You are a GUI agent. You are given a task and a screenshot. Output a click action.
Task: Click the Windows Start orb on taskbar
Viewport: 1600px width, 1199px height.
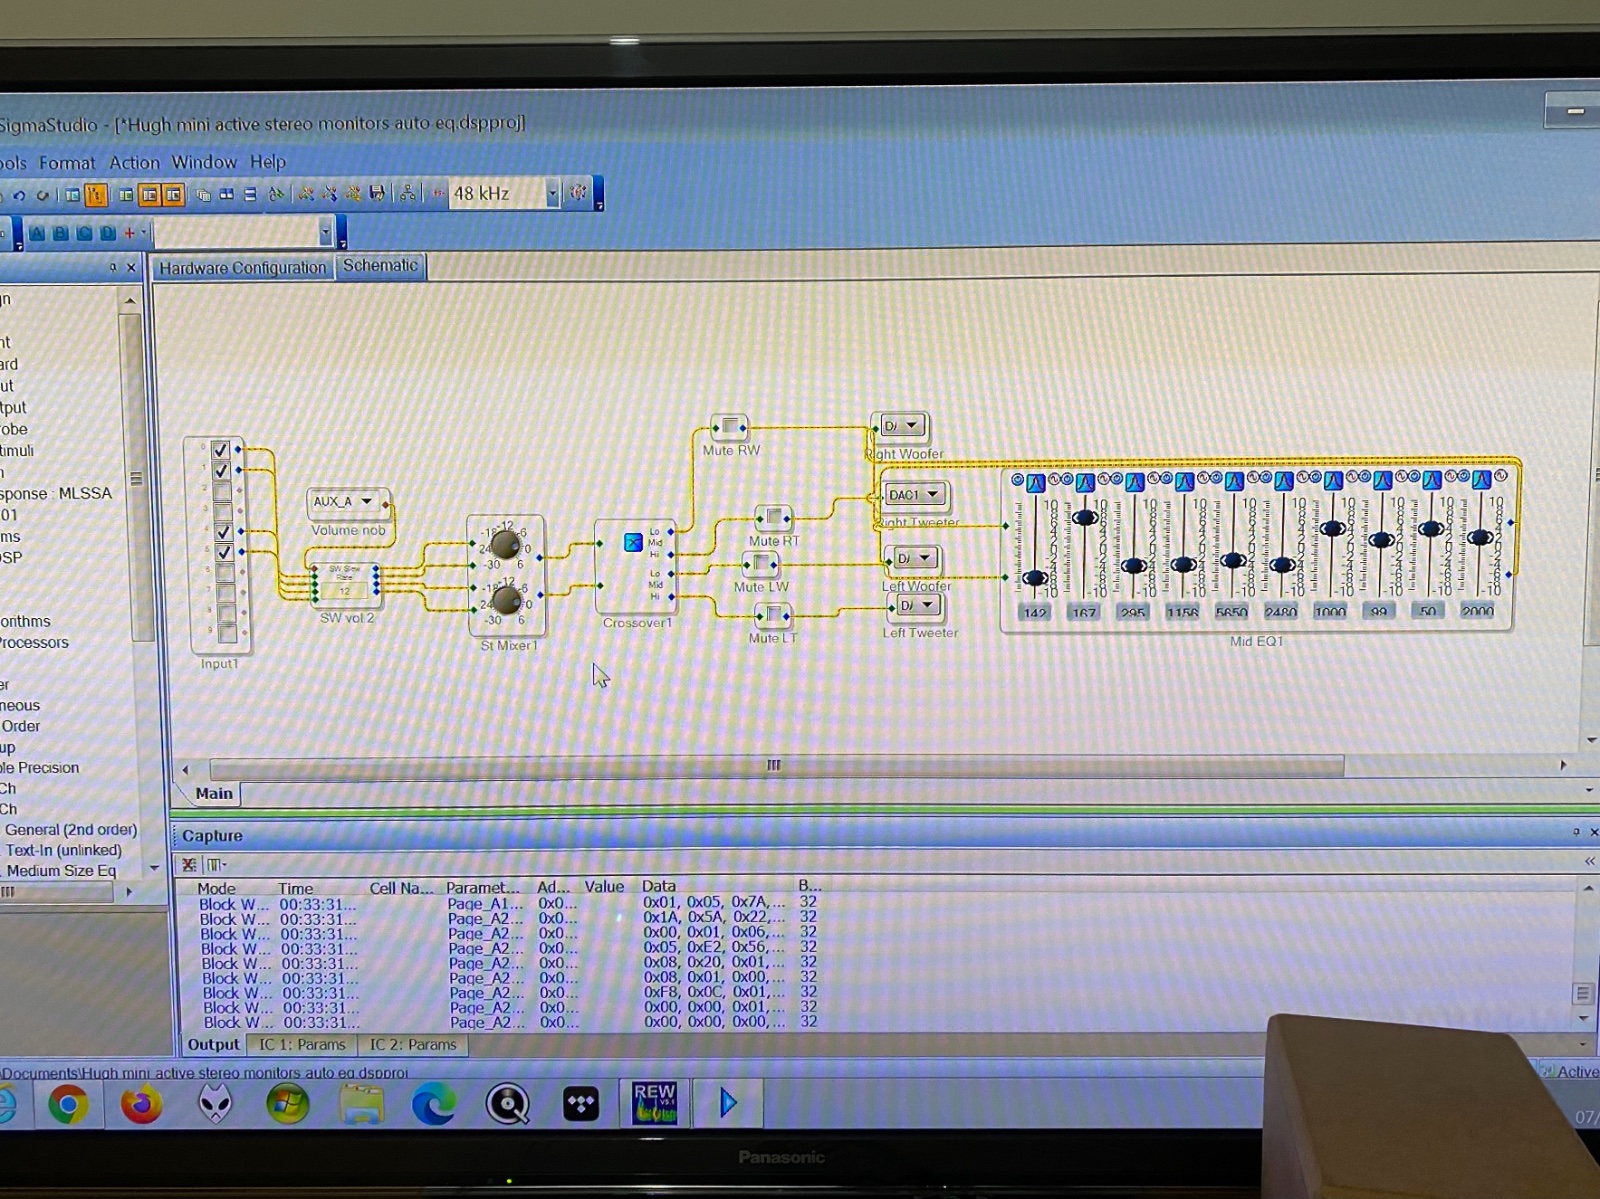click(x=287, y=1105)
